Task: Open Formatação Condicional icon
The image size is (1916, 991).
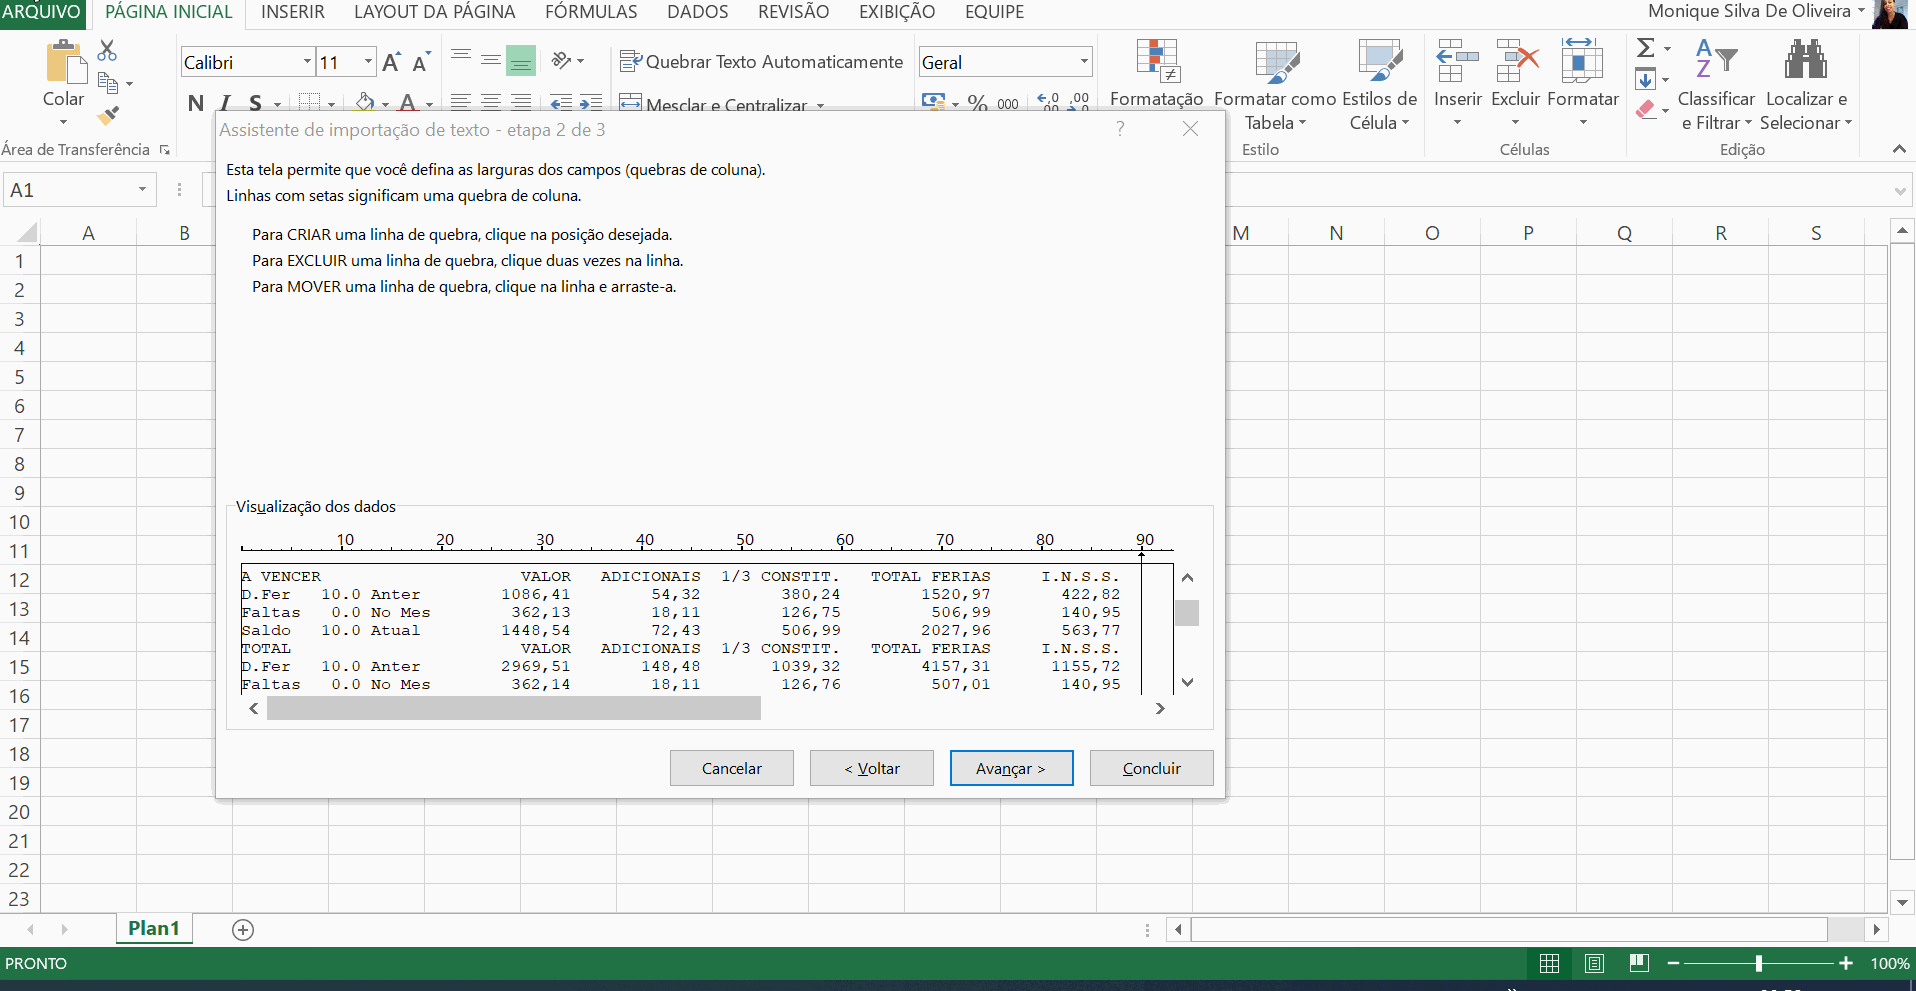Action: pos(1157,60)
